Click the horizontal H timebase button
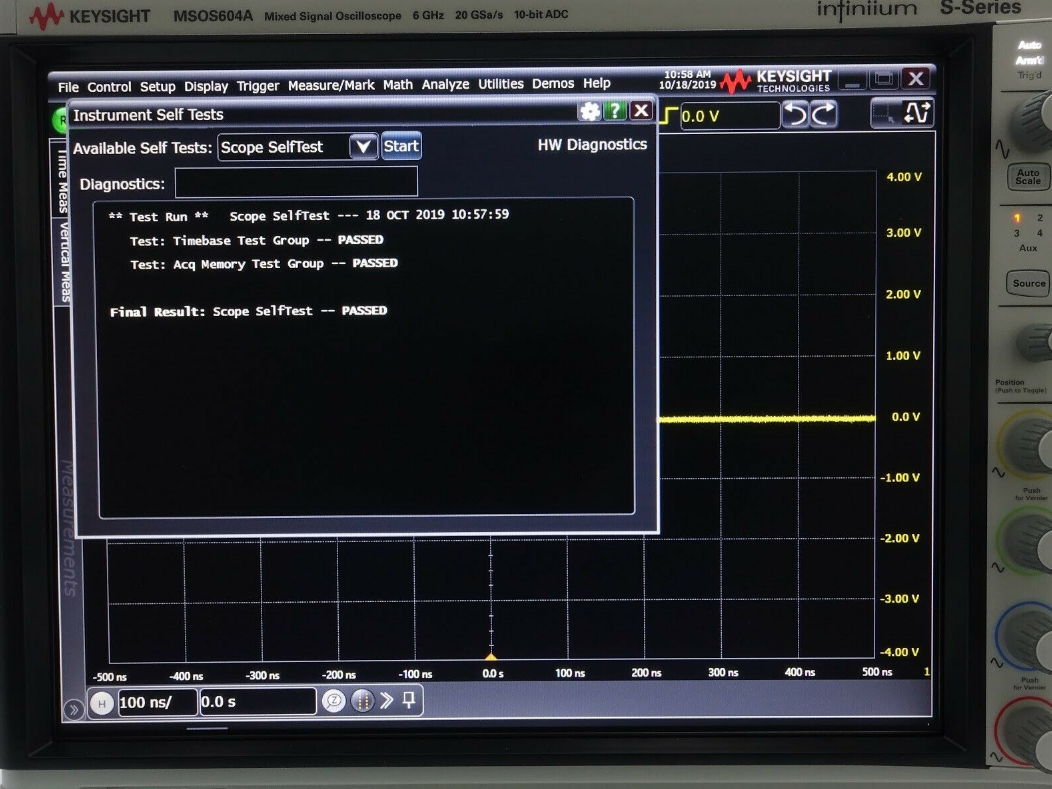1052x789 pixels. tap(101, 703)
